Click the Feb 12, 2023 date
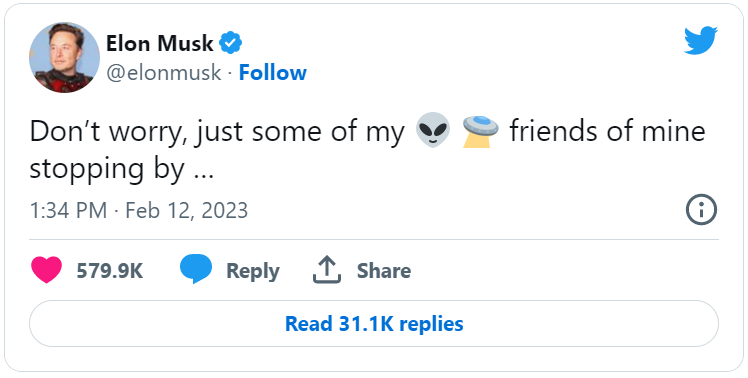748x378 pixels. 187,210
